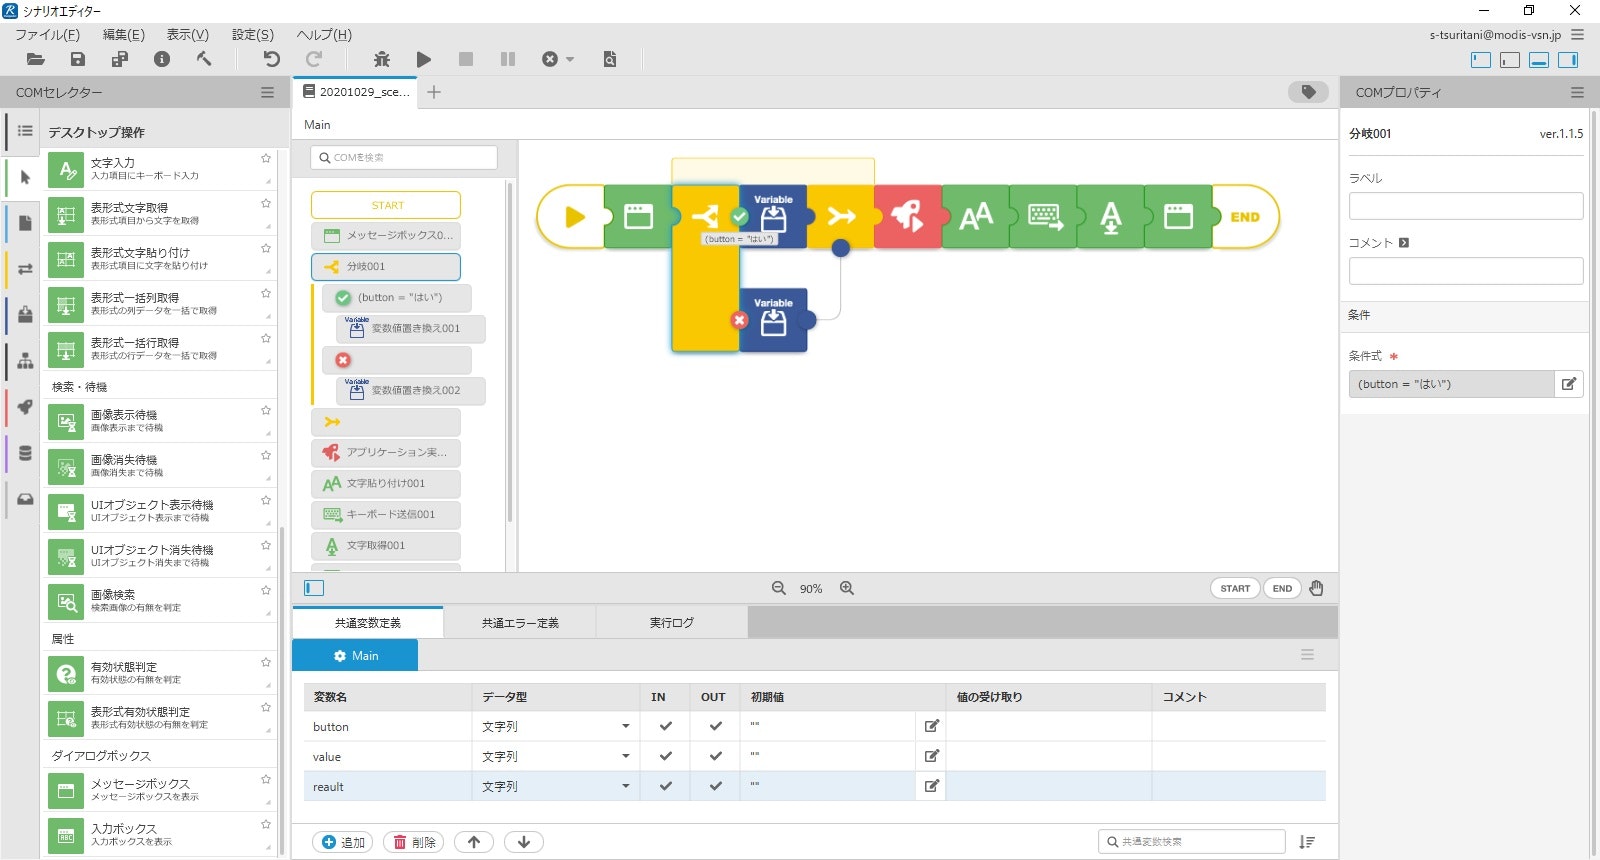Open data type dropdown for reault

626,786
